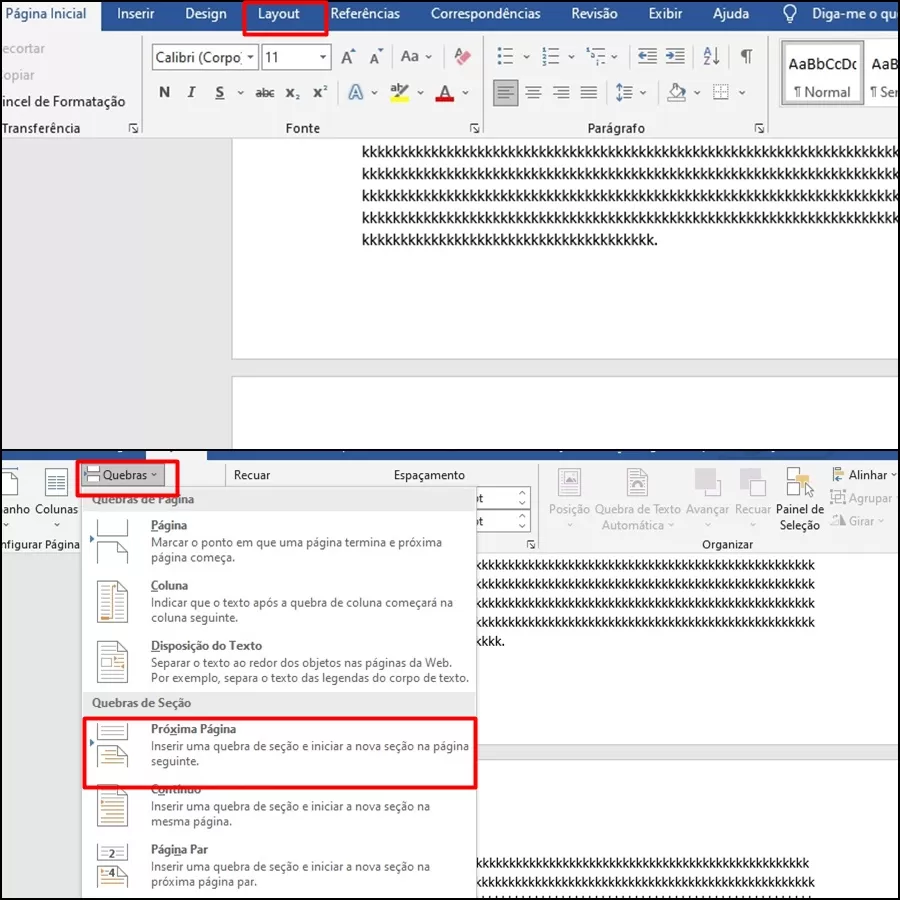The width and height of the screenshot is (900, 900).
Task: Click the shading paint bucket icon
Action: click(x=677, y=92)
